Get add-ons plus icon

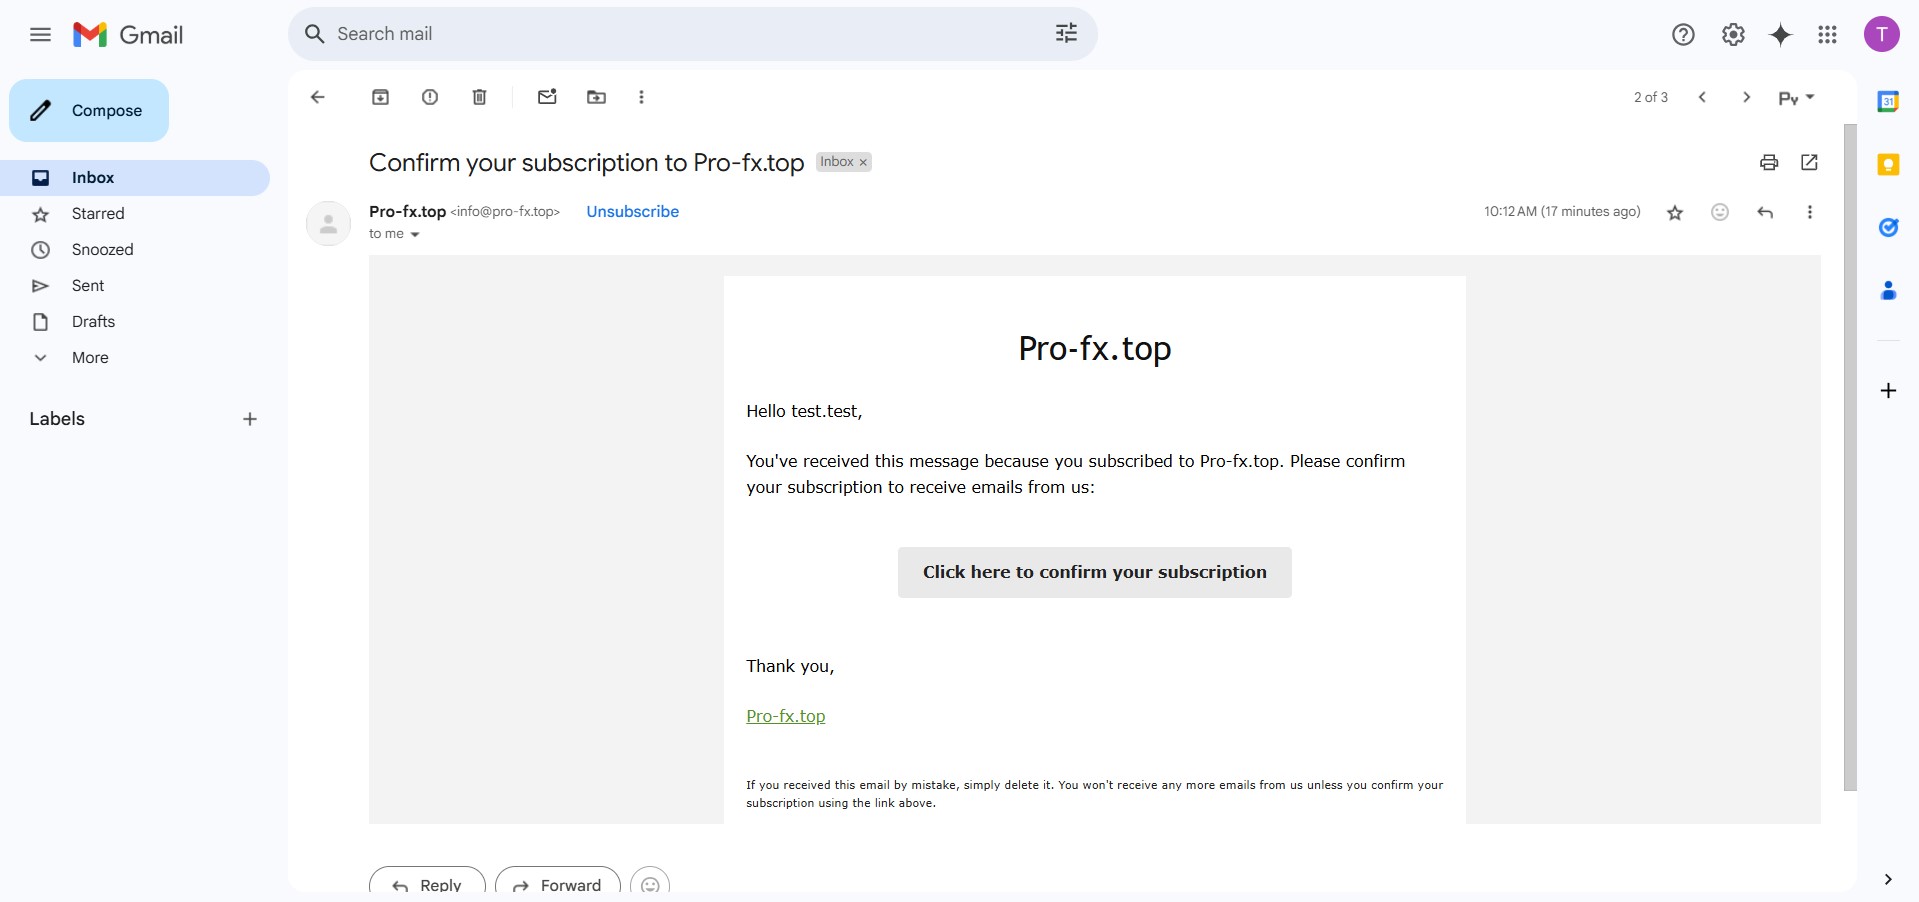[x=1888, y=390]
